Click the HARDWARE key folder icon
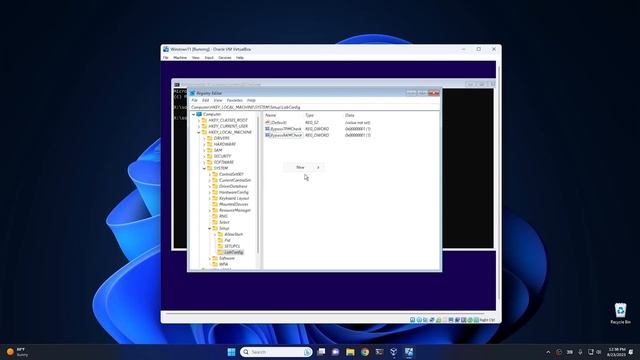640x360 pixels. pos(210,144)
